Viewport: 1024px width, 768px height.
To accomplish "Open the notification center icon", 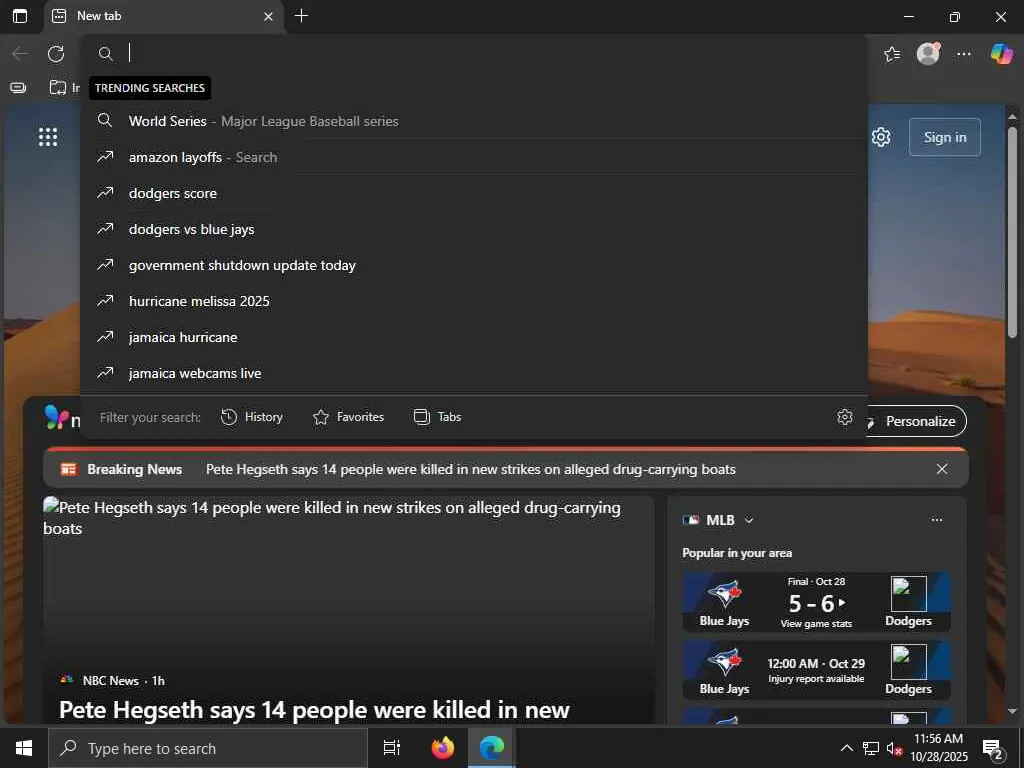I will [993, 749].
